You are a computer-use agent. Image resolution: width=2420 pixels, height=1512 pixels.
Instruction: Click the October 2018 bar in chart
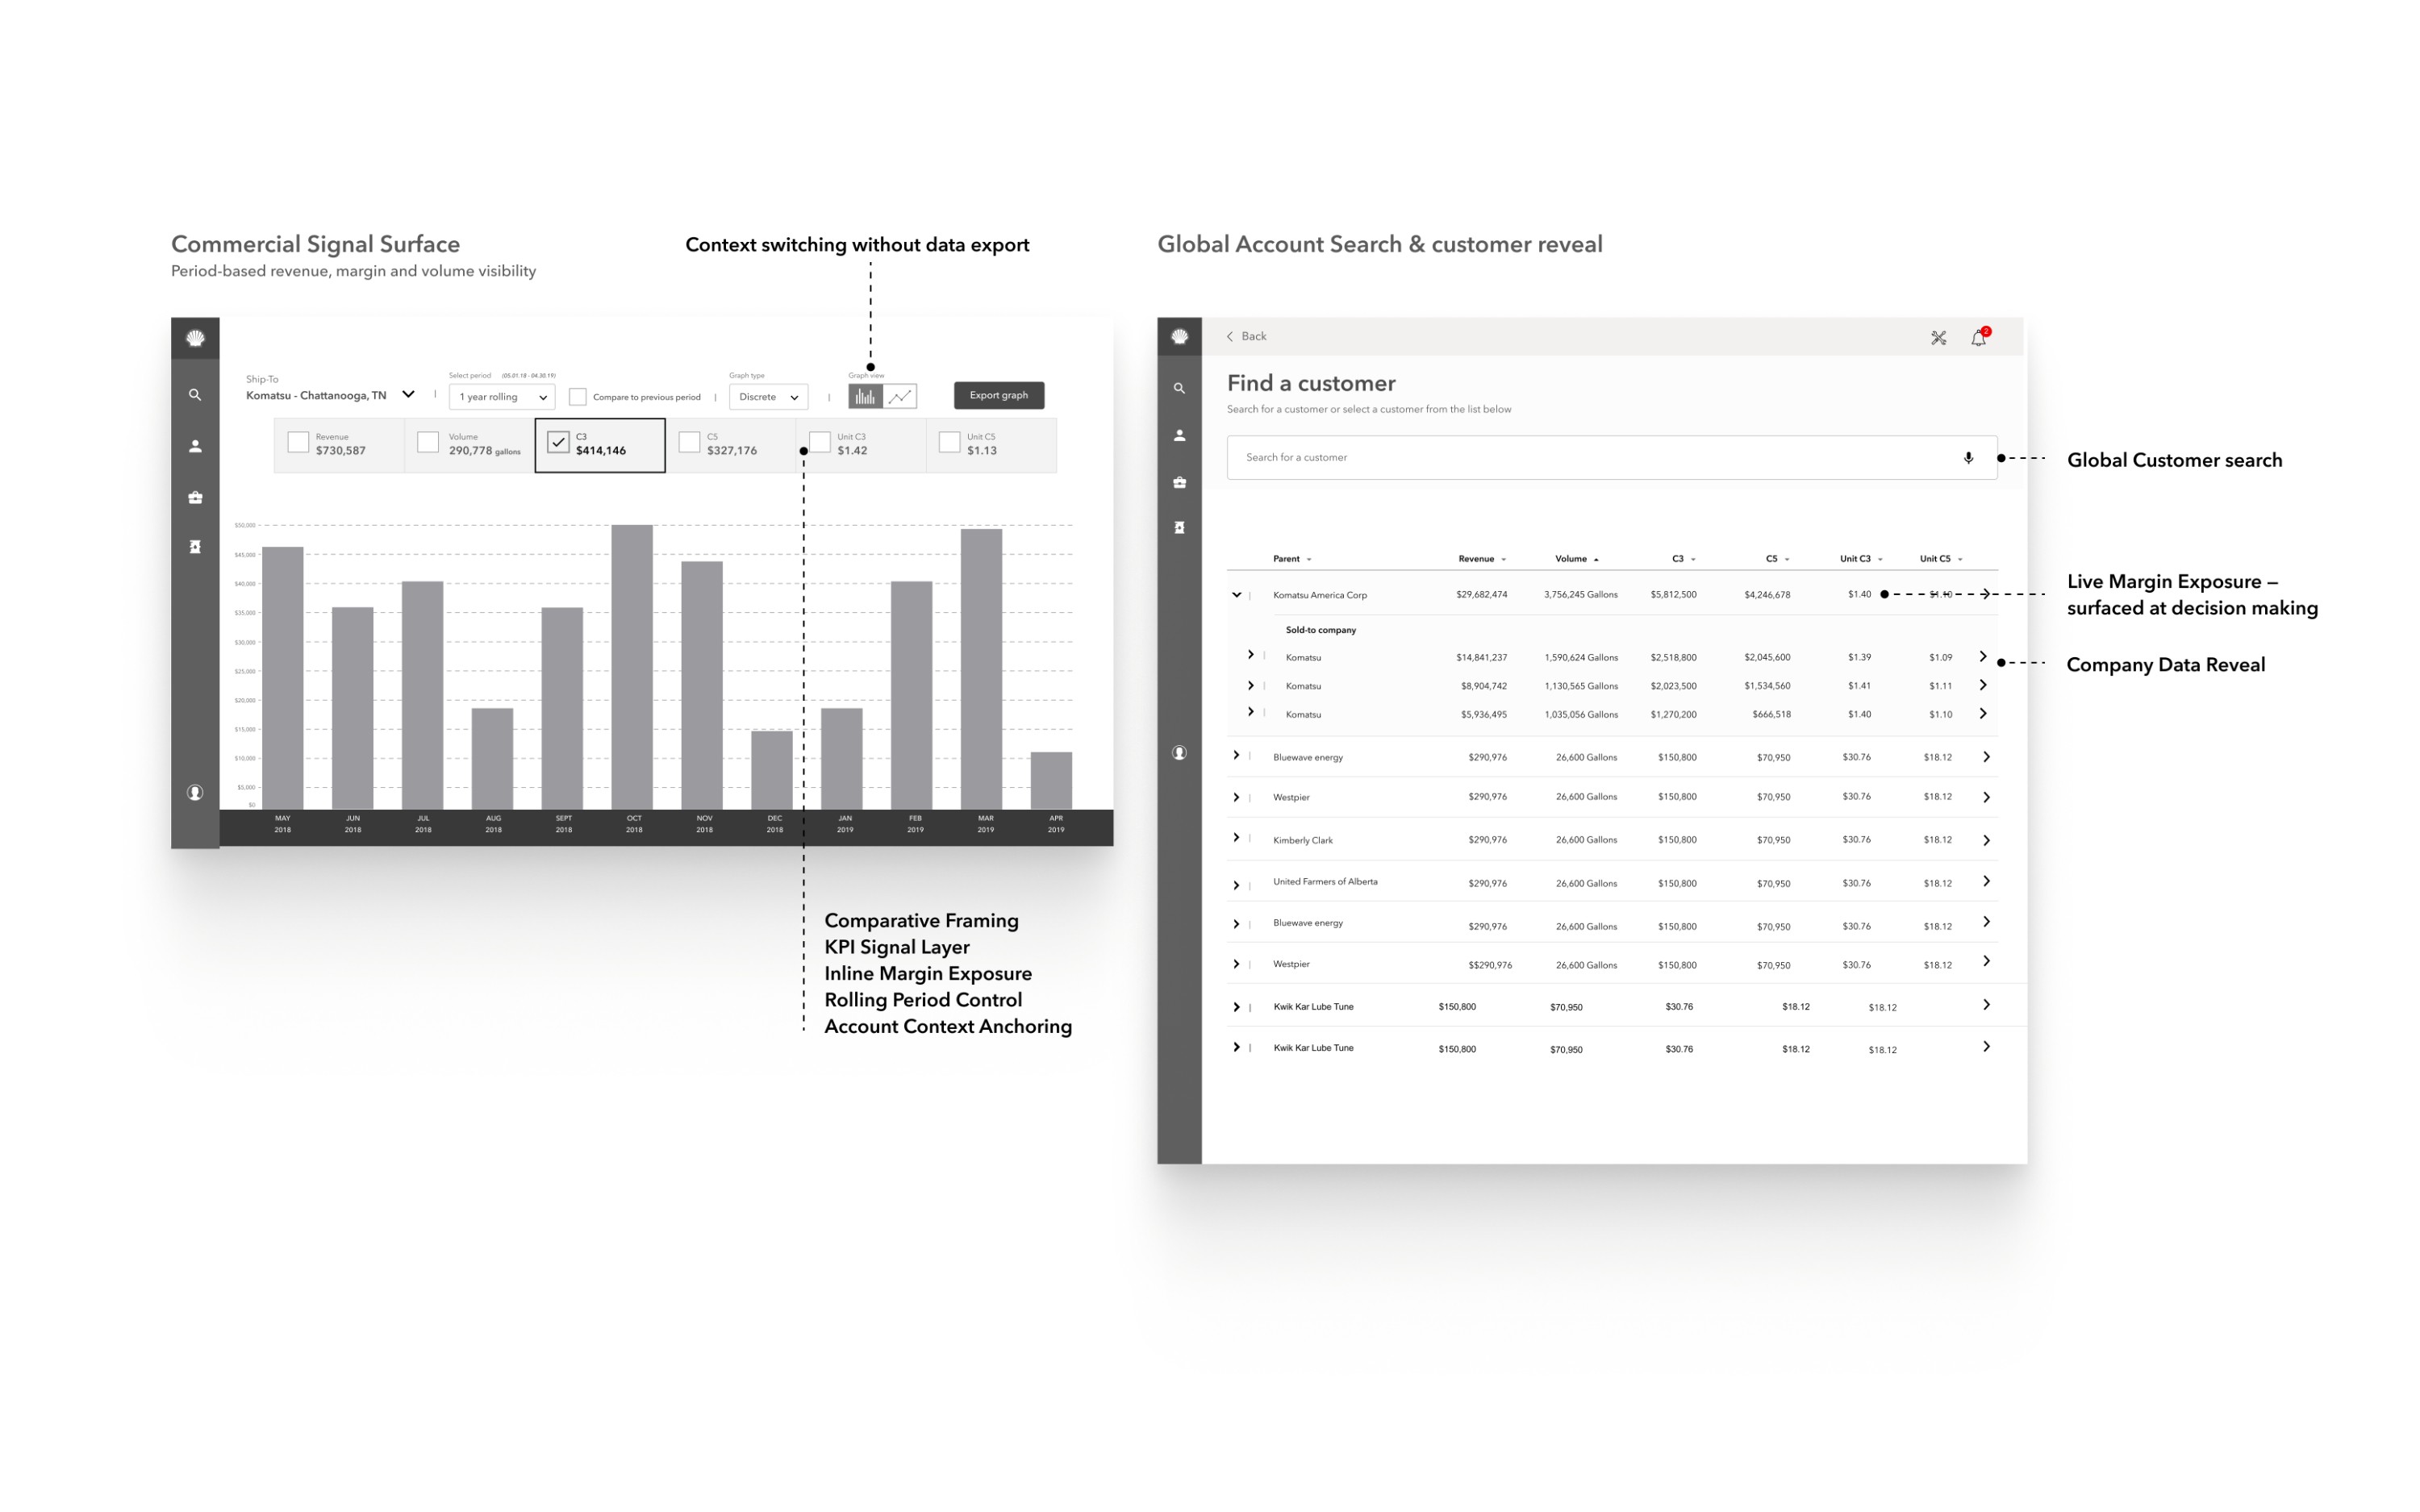pyautogui.click(x=632, y=666)
